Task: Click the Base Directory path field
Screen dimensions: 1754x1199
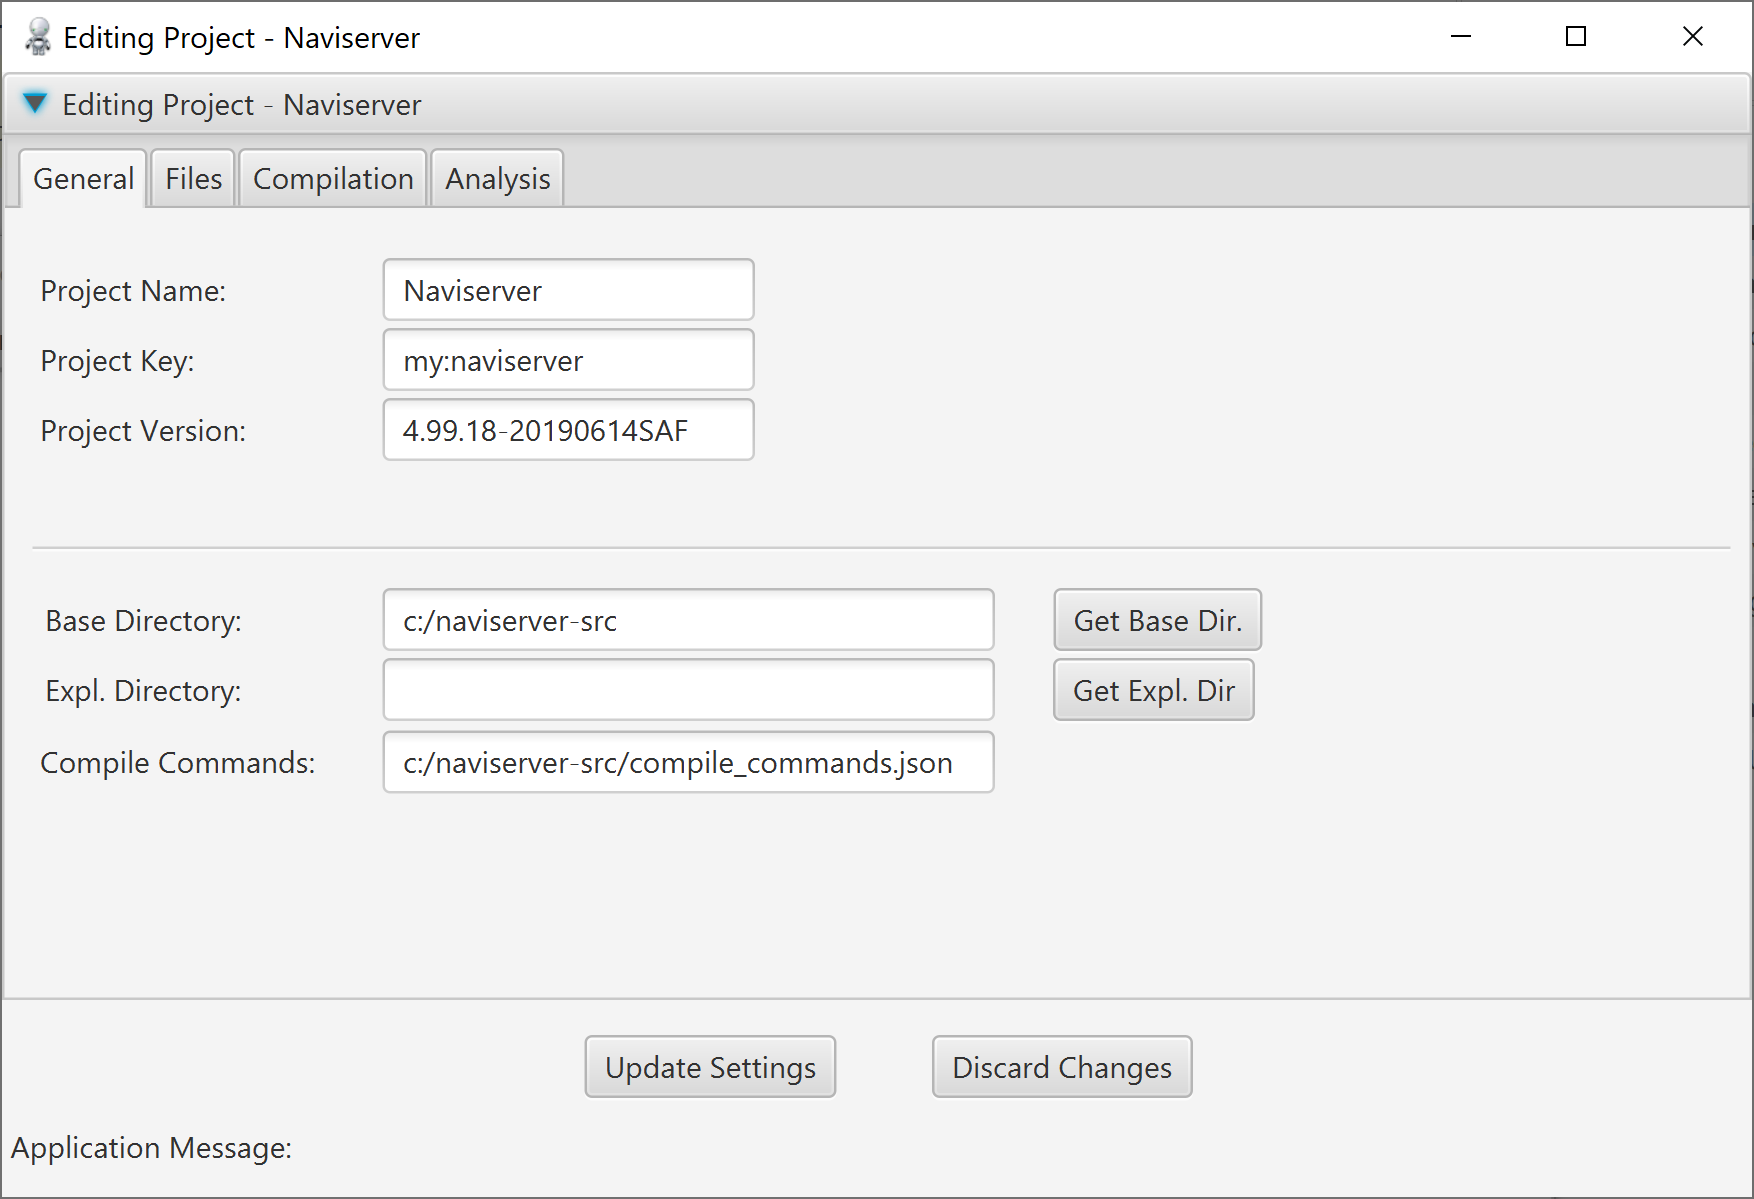Action: tap(688, 621)
